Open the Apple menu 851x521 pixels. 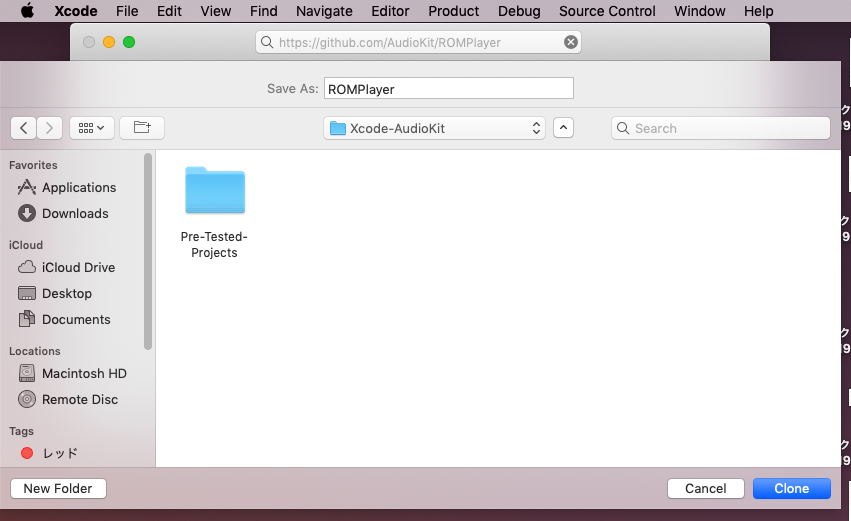27,10
